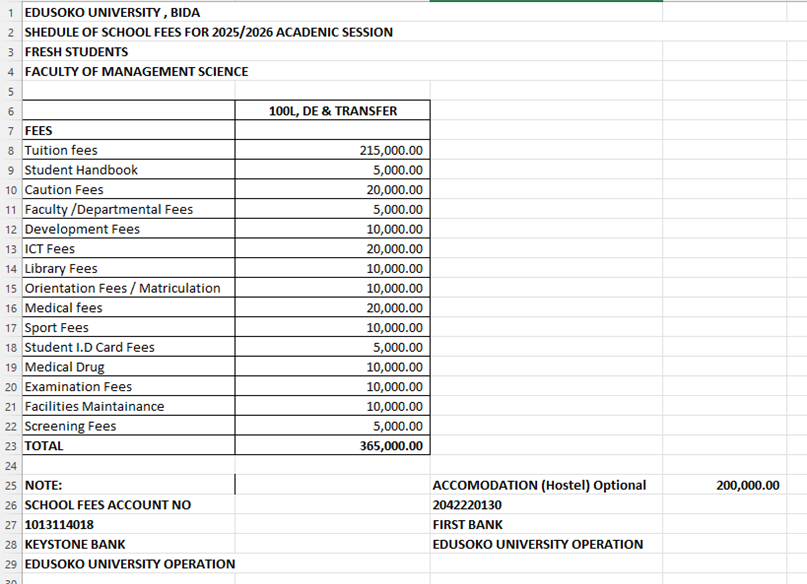Select the Student Handbook label cell
This screenshot has height=584, width=807.
click(x=81, y=170)
